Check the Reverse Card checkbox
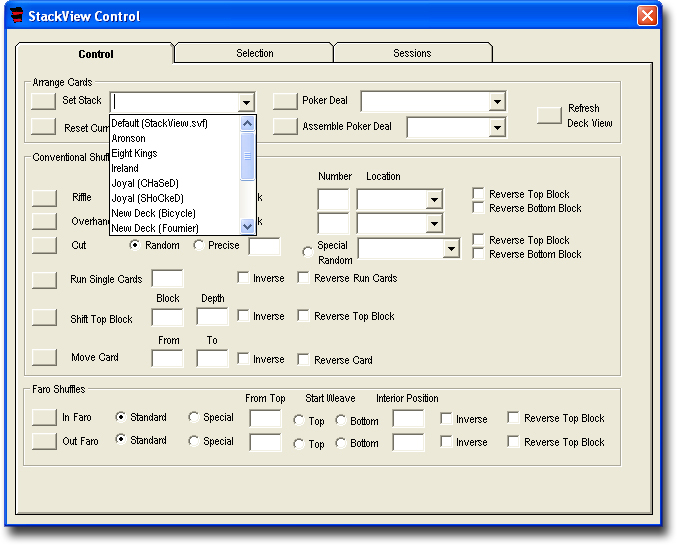677x545 pixels. click(x=304, y=359)
